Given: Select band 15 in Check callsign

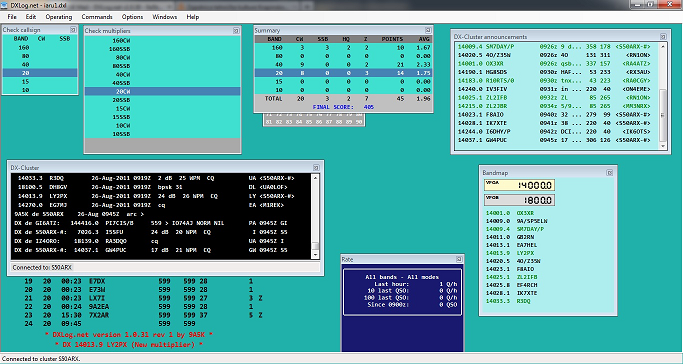Looking at the screenshot, I should point(40,81).
